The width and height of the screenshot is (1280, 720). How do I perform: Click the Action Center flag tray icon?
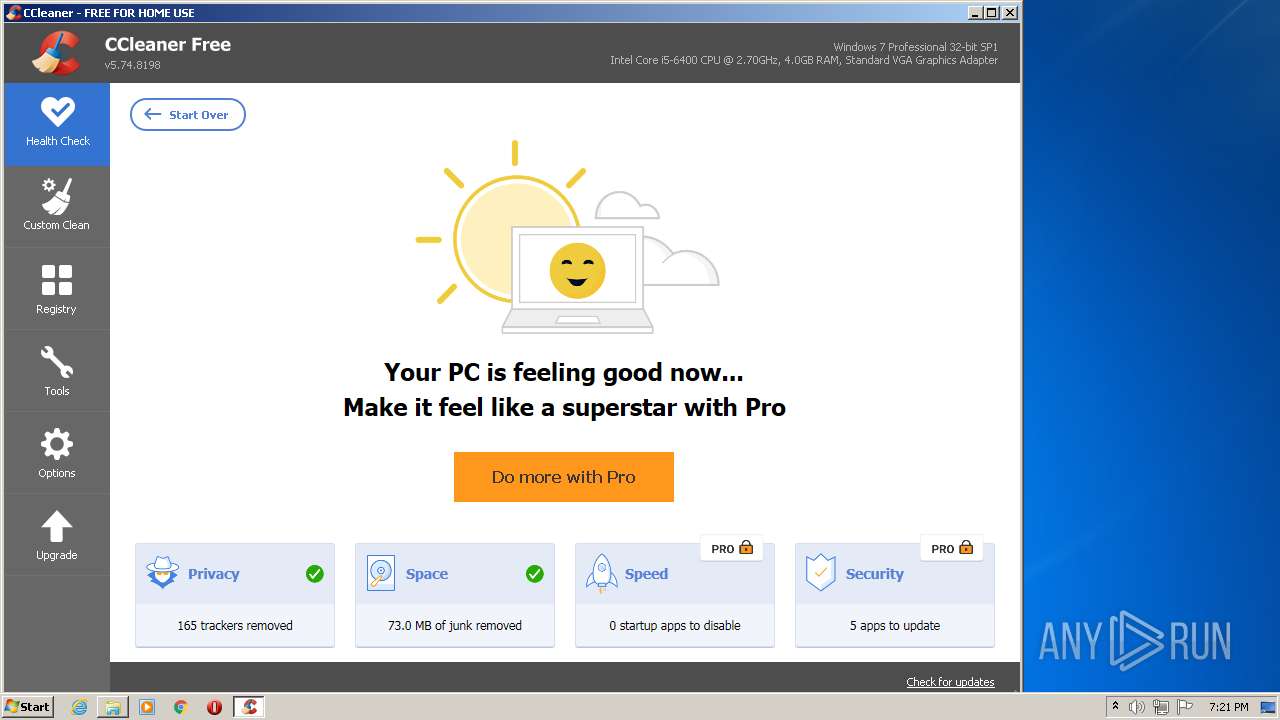pos(1185,707)
